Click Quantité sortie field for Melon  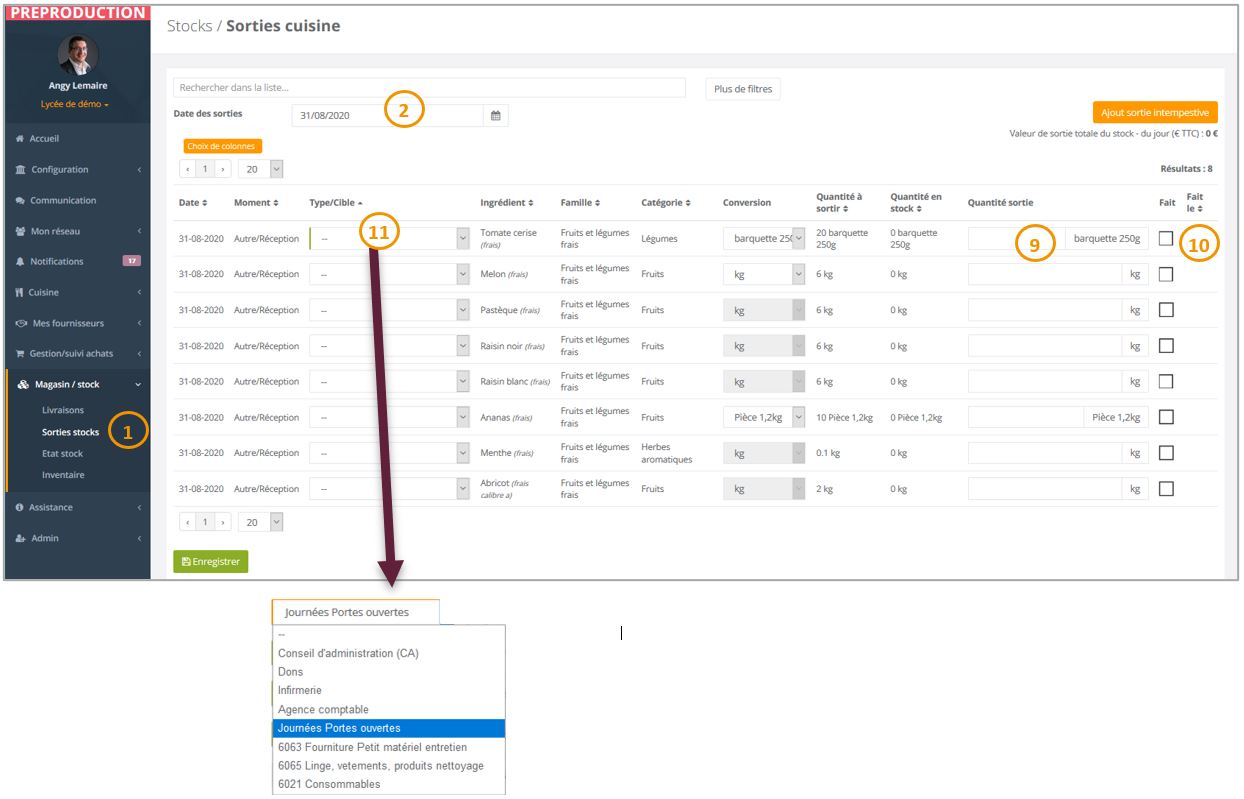coord(1045,274)
